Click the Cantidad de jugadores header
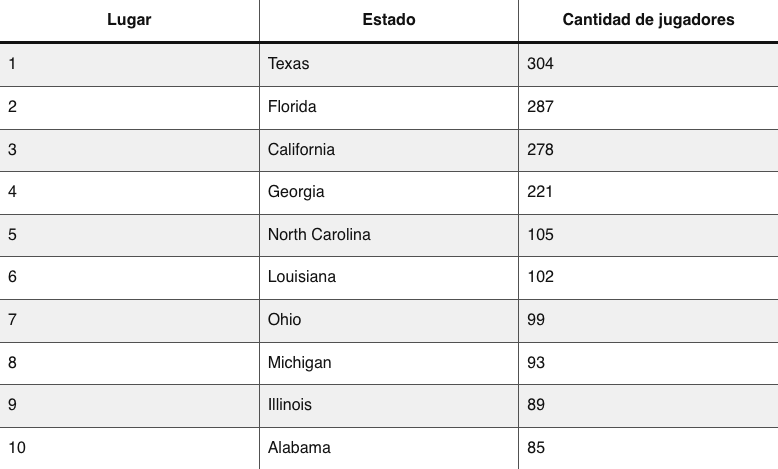 pos(648,20)
